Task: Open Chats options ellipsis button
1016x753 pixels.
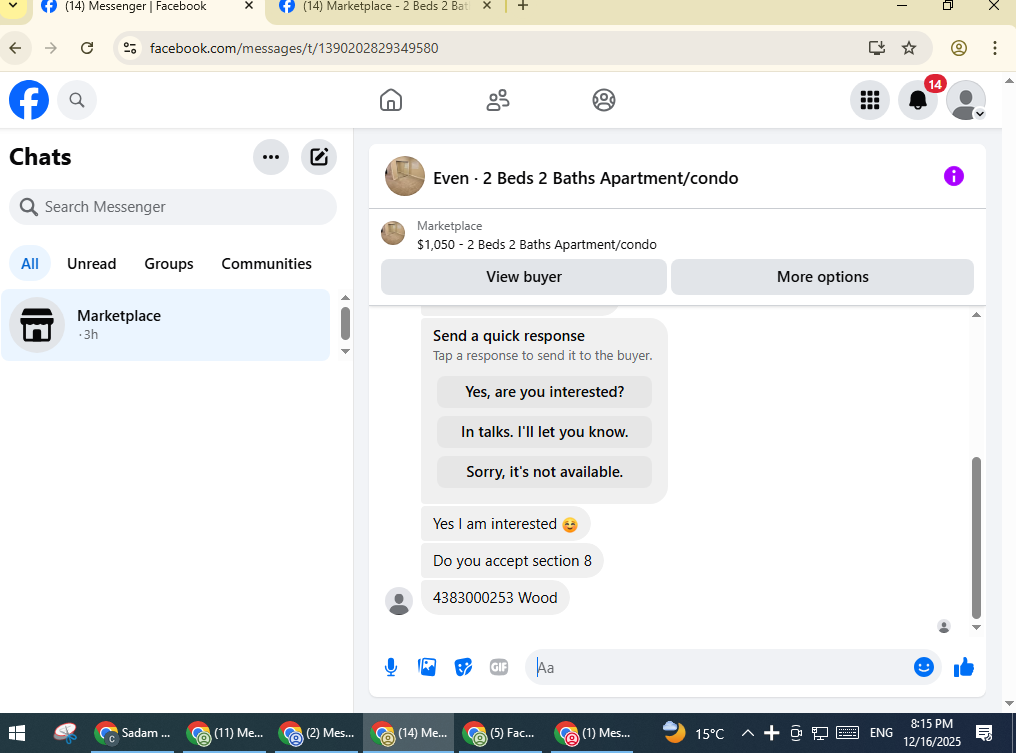Action: click(271, 157)
